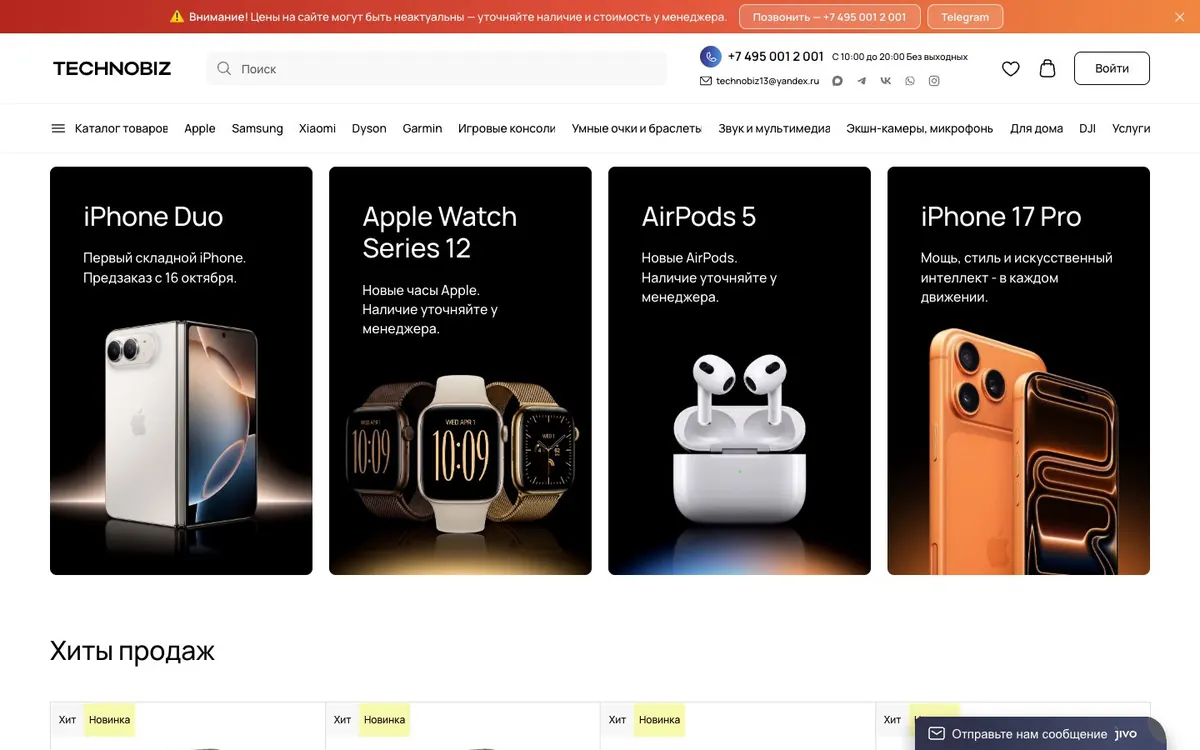This screenshot has width=1200, height=750.
Task: Open the Умные очки и браслеты menu item
Action: pyautogui.click(x=637, y=128)
